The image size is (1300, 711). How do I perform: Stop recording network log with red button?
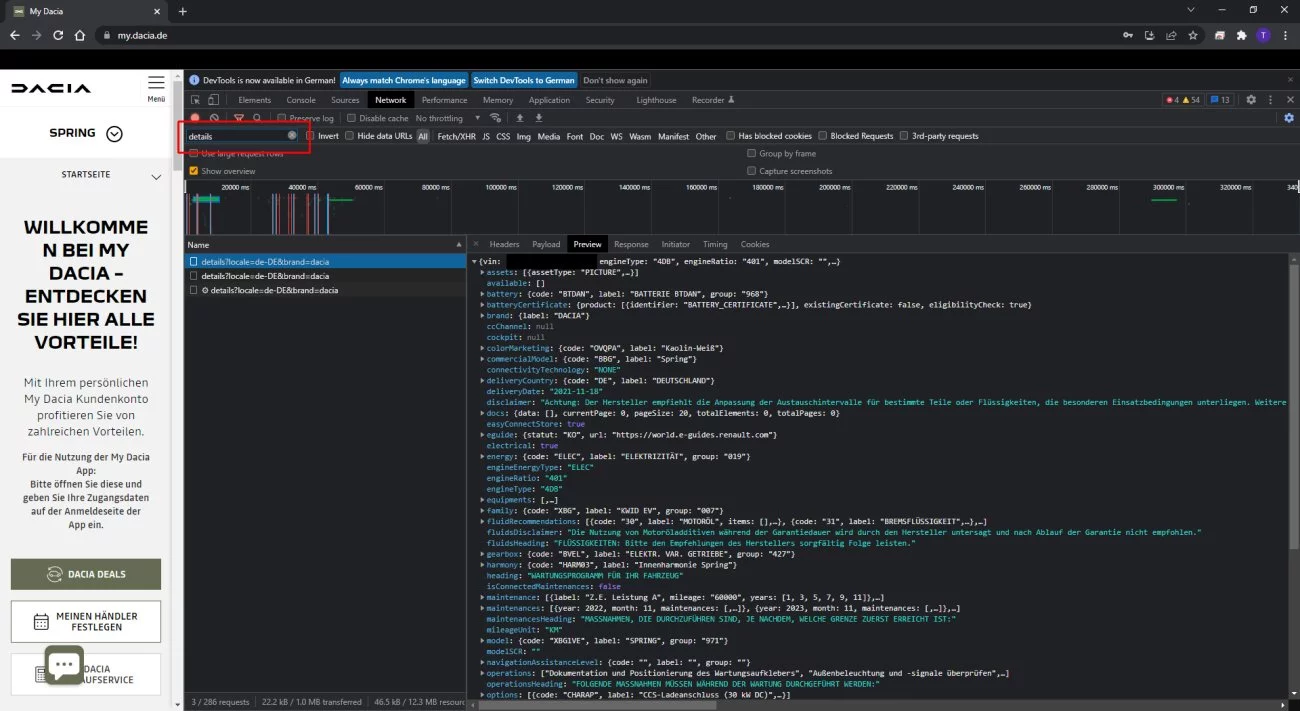pyautogui.click(x=195, y=118)
